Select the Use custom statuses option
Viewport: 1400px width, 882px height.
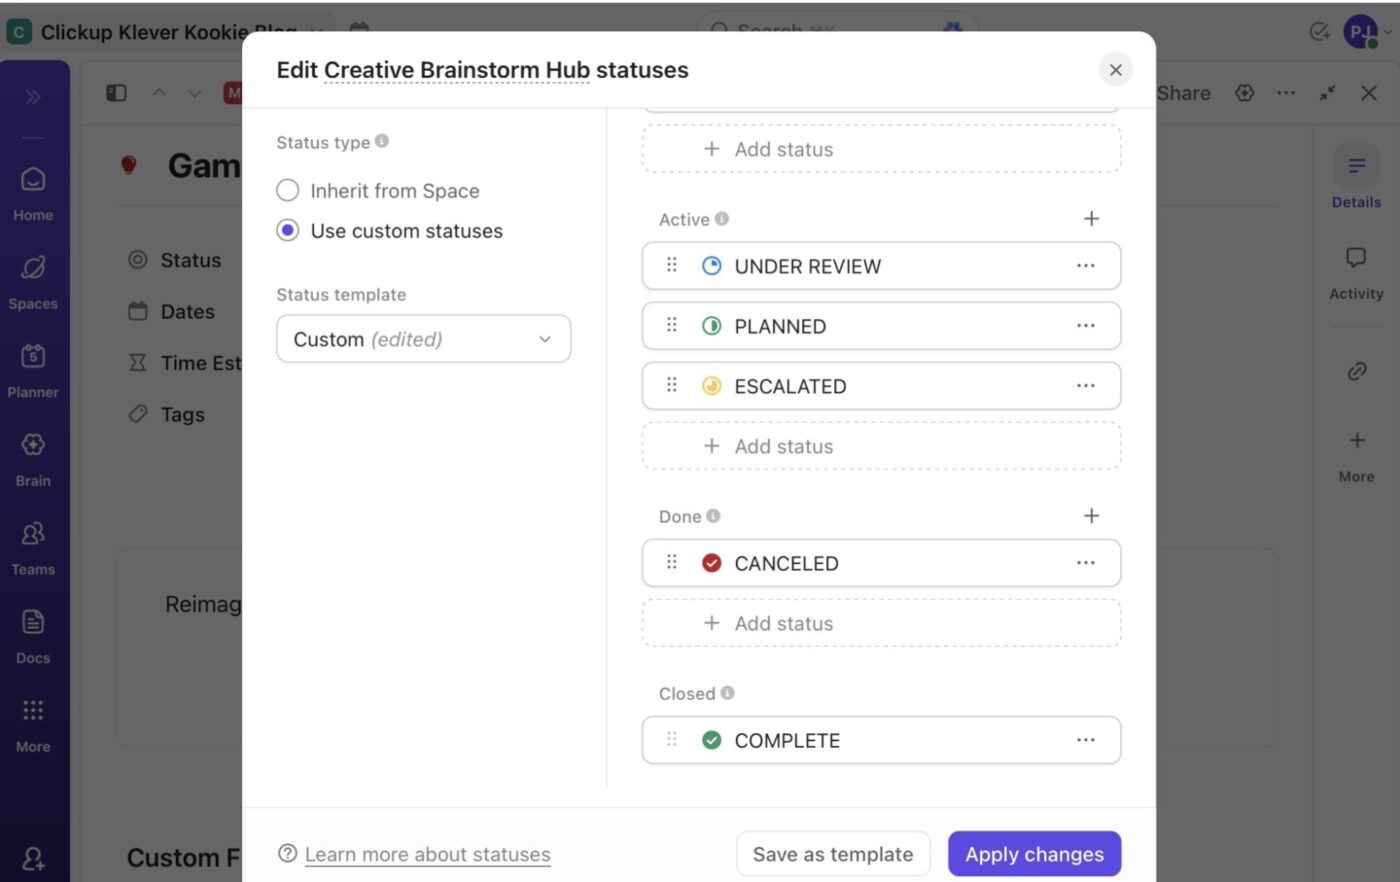[x=287, y=230]
